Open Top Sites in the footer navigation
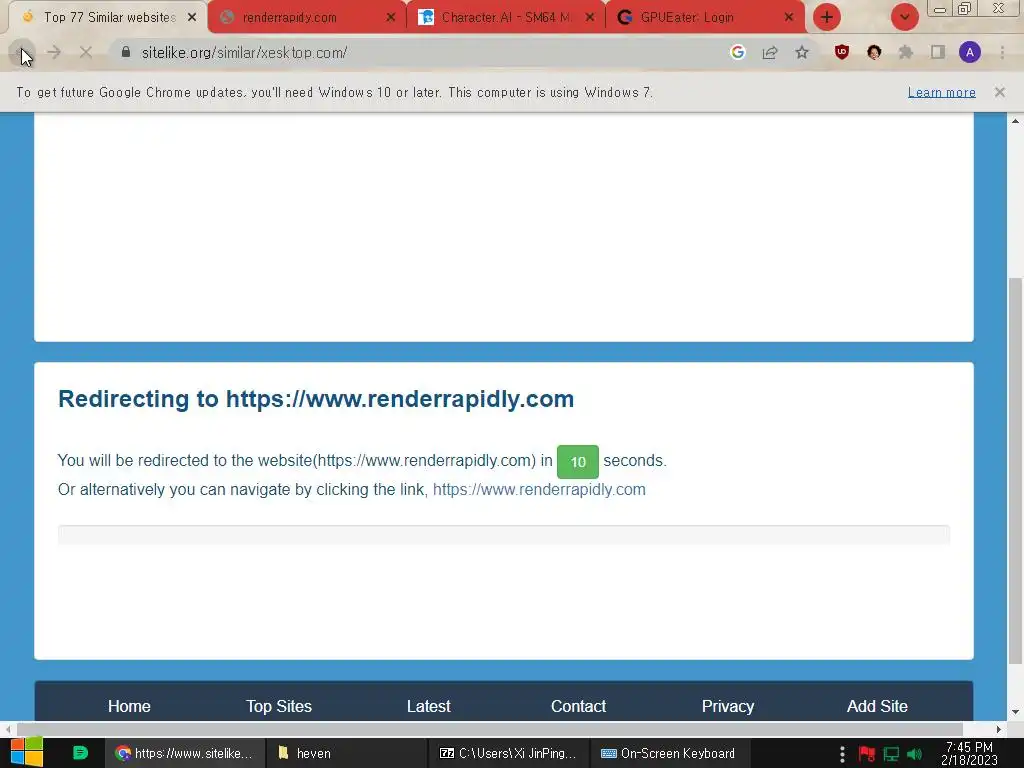Screen dimensions: 1024x768 (279, 706)
